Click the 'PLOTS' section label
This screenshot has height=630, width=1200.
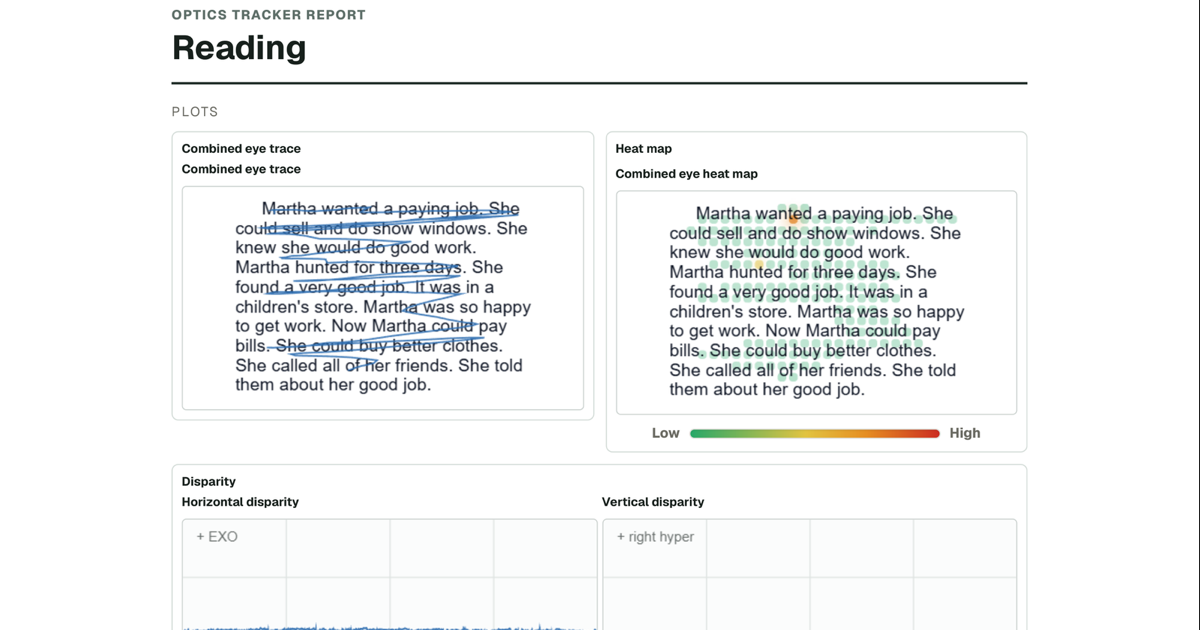[x=195, y=112]
